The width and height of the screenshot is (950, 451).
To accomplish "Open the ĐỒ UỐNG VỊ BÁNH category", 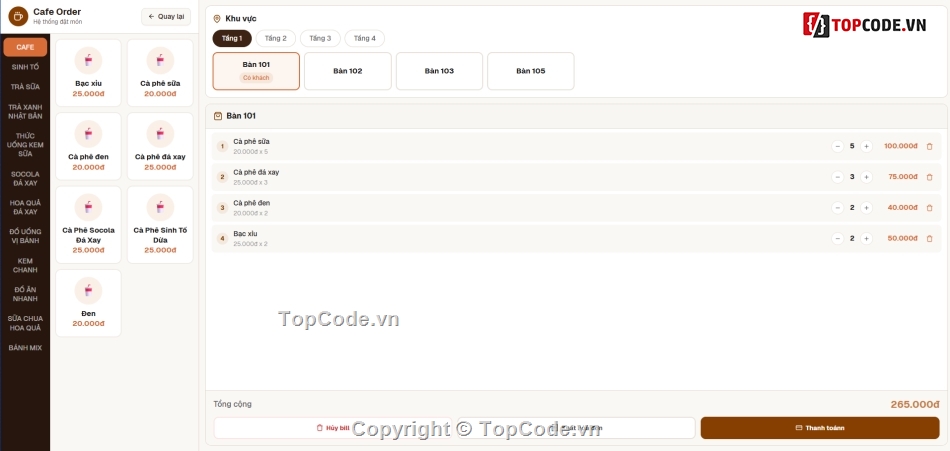I will (x=25, y=236).
